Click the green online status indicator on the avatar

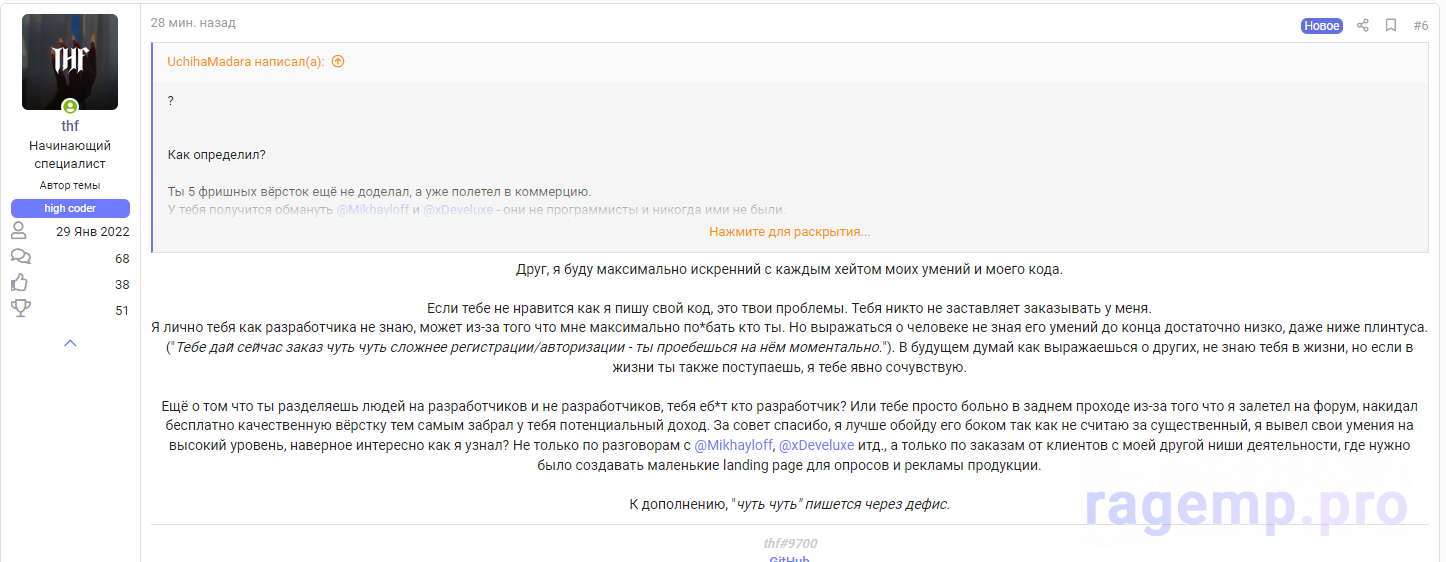(x=70, y=106)
